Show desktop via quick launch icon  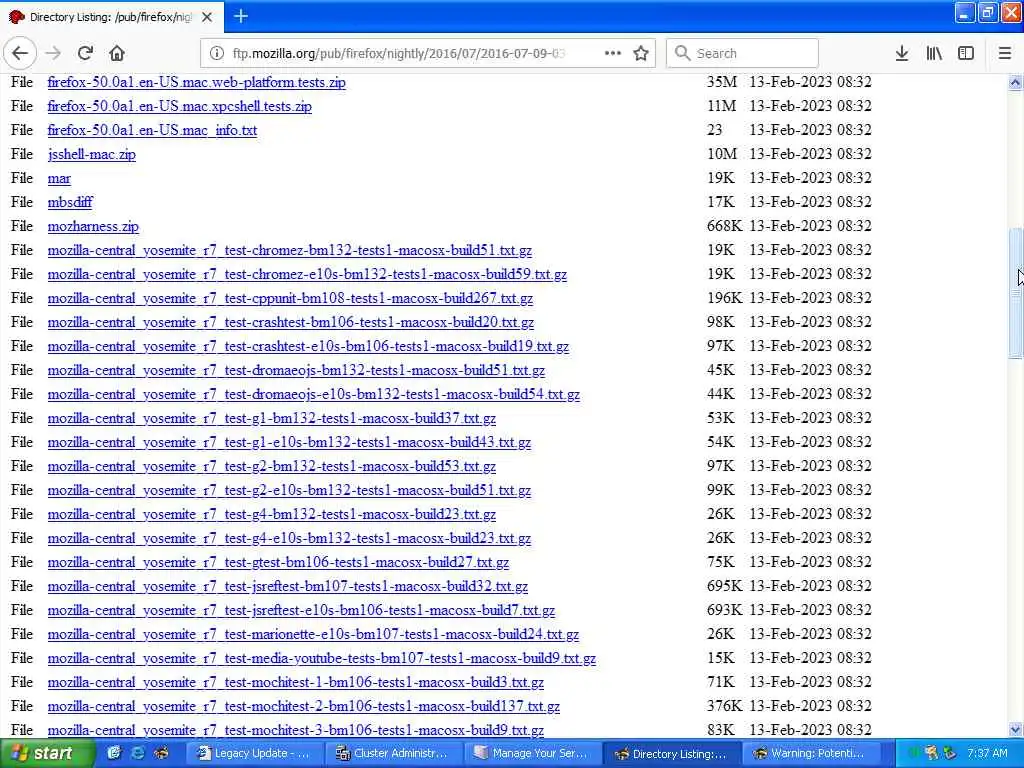click(x=114, y=753)
